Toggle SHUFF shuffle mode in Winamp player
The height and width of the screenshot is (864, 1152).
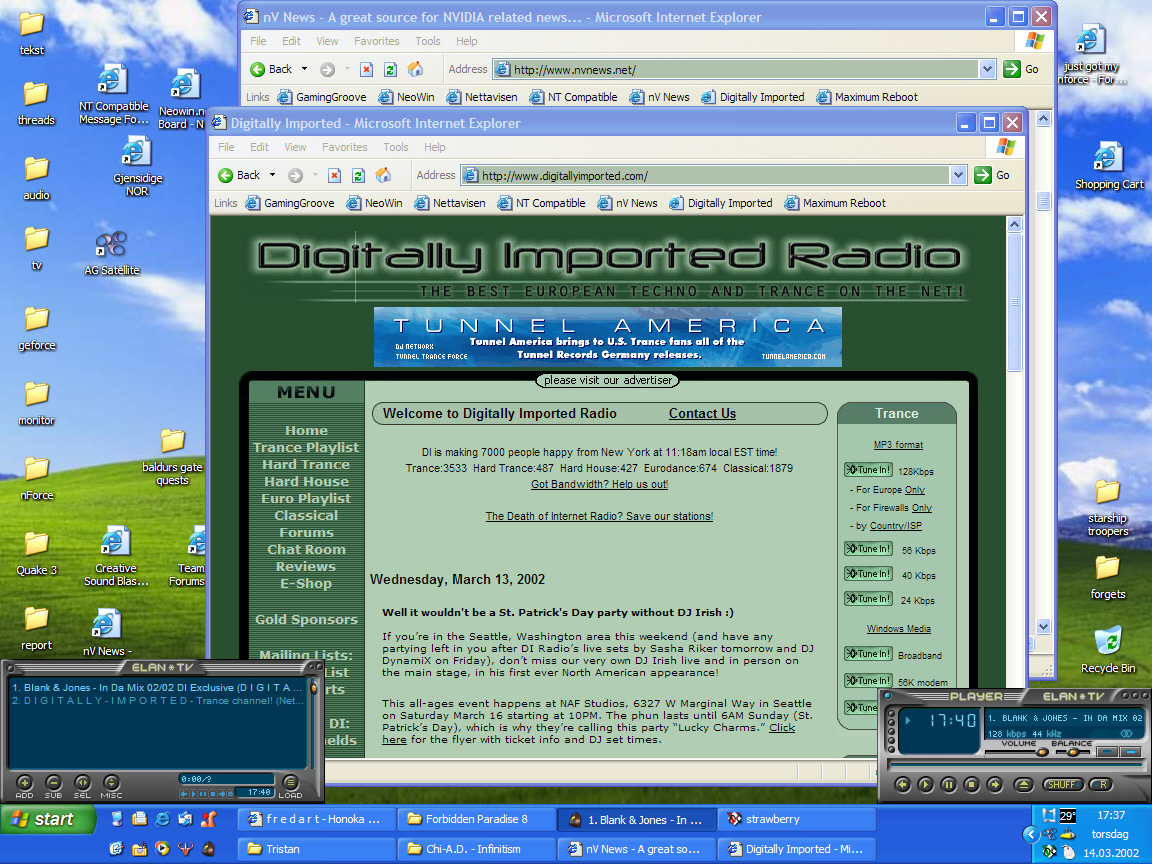point(1062,785)
